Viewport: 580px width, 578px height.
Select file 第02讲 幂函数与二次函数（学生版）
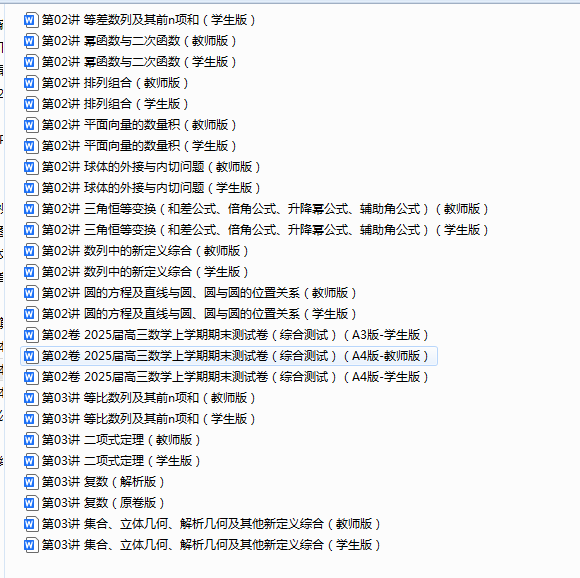click(x=130, y=62)
